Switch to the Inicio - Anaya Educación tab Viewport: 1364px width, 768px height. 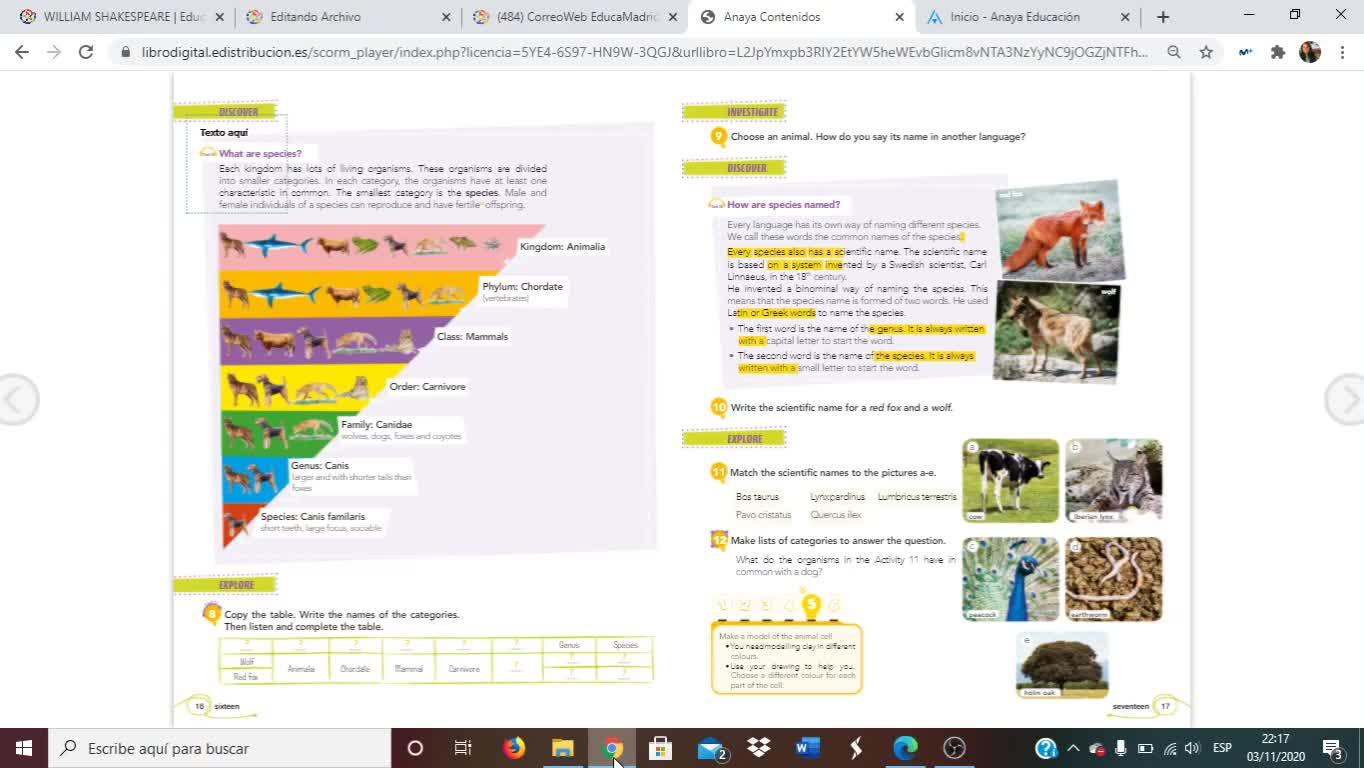coord(1029,17)
